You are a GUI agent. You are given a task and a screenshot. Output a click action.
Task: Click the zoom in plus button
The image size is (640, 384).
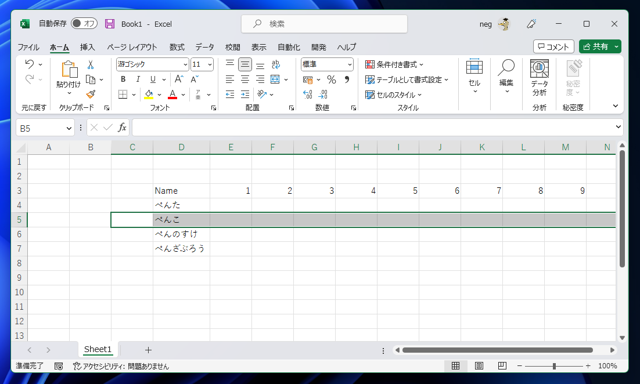(x=588, y=366)
